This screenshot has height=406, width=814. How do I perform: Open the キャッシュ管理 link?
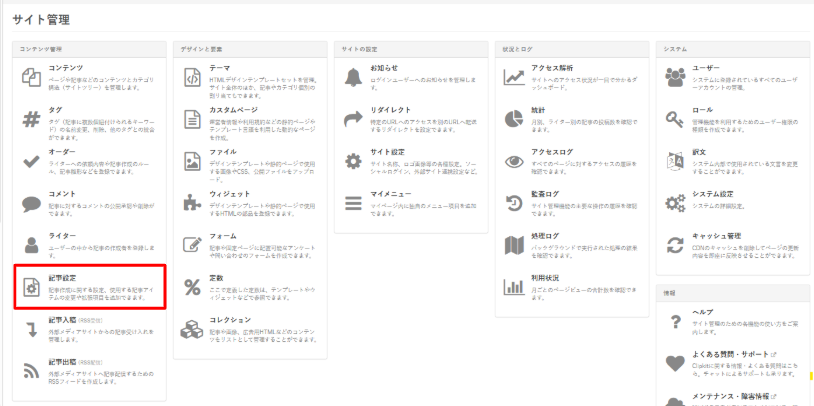[x=717, y=236]
